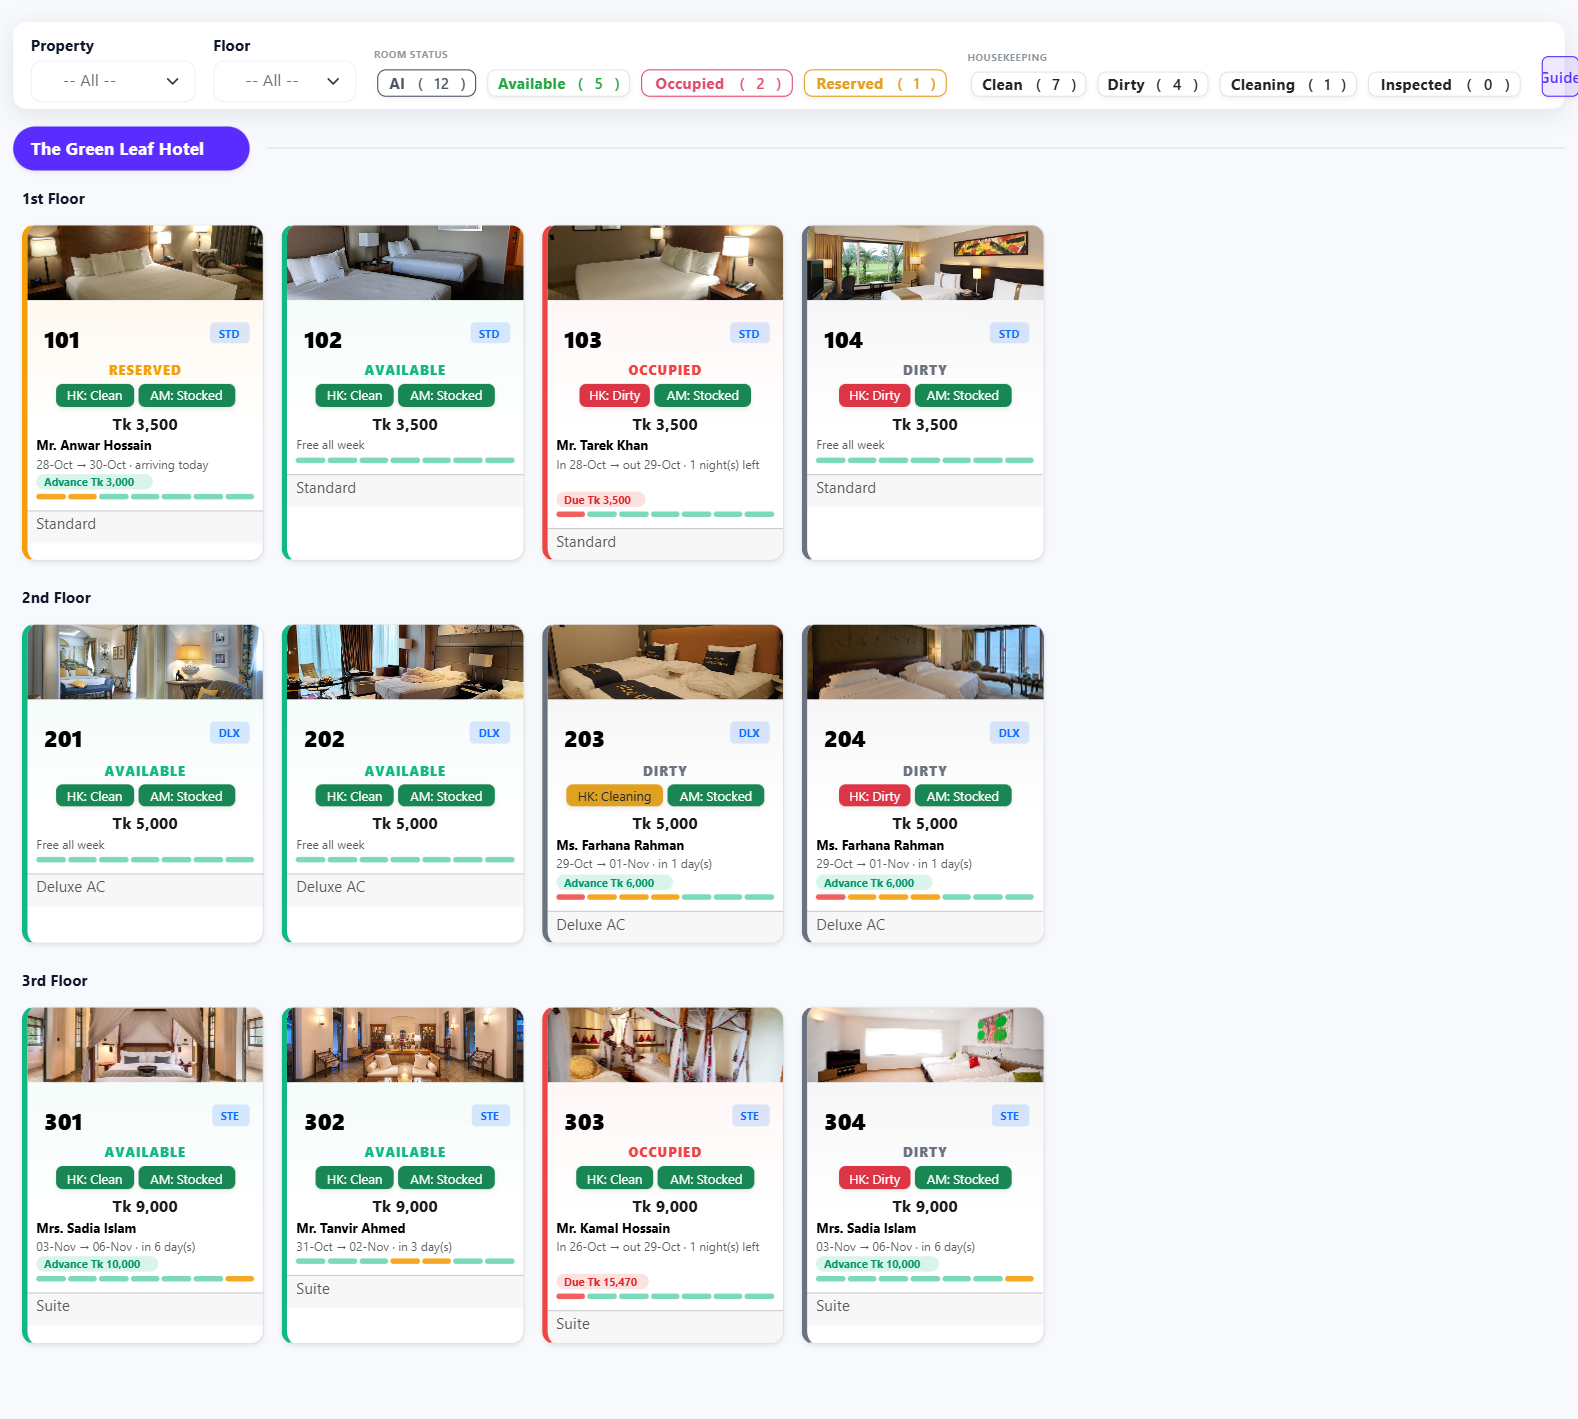Image resolution: width=1578 pixels, height=1419 pixels.
Task: Open the Floor dropdown
Action: tap(284, 81)
